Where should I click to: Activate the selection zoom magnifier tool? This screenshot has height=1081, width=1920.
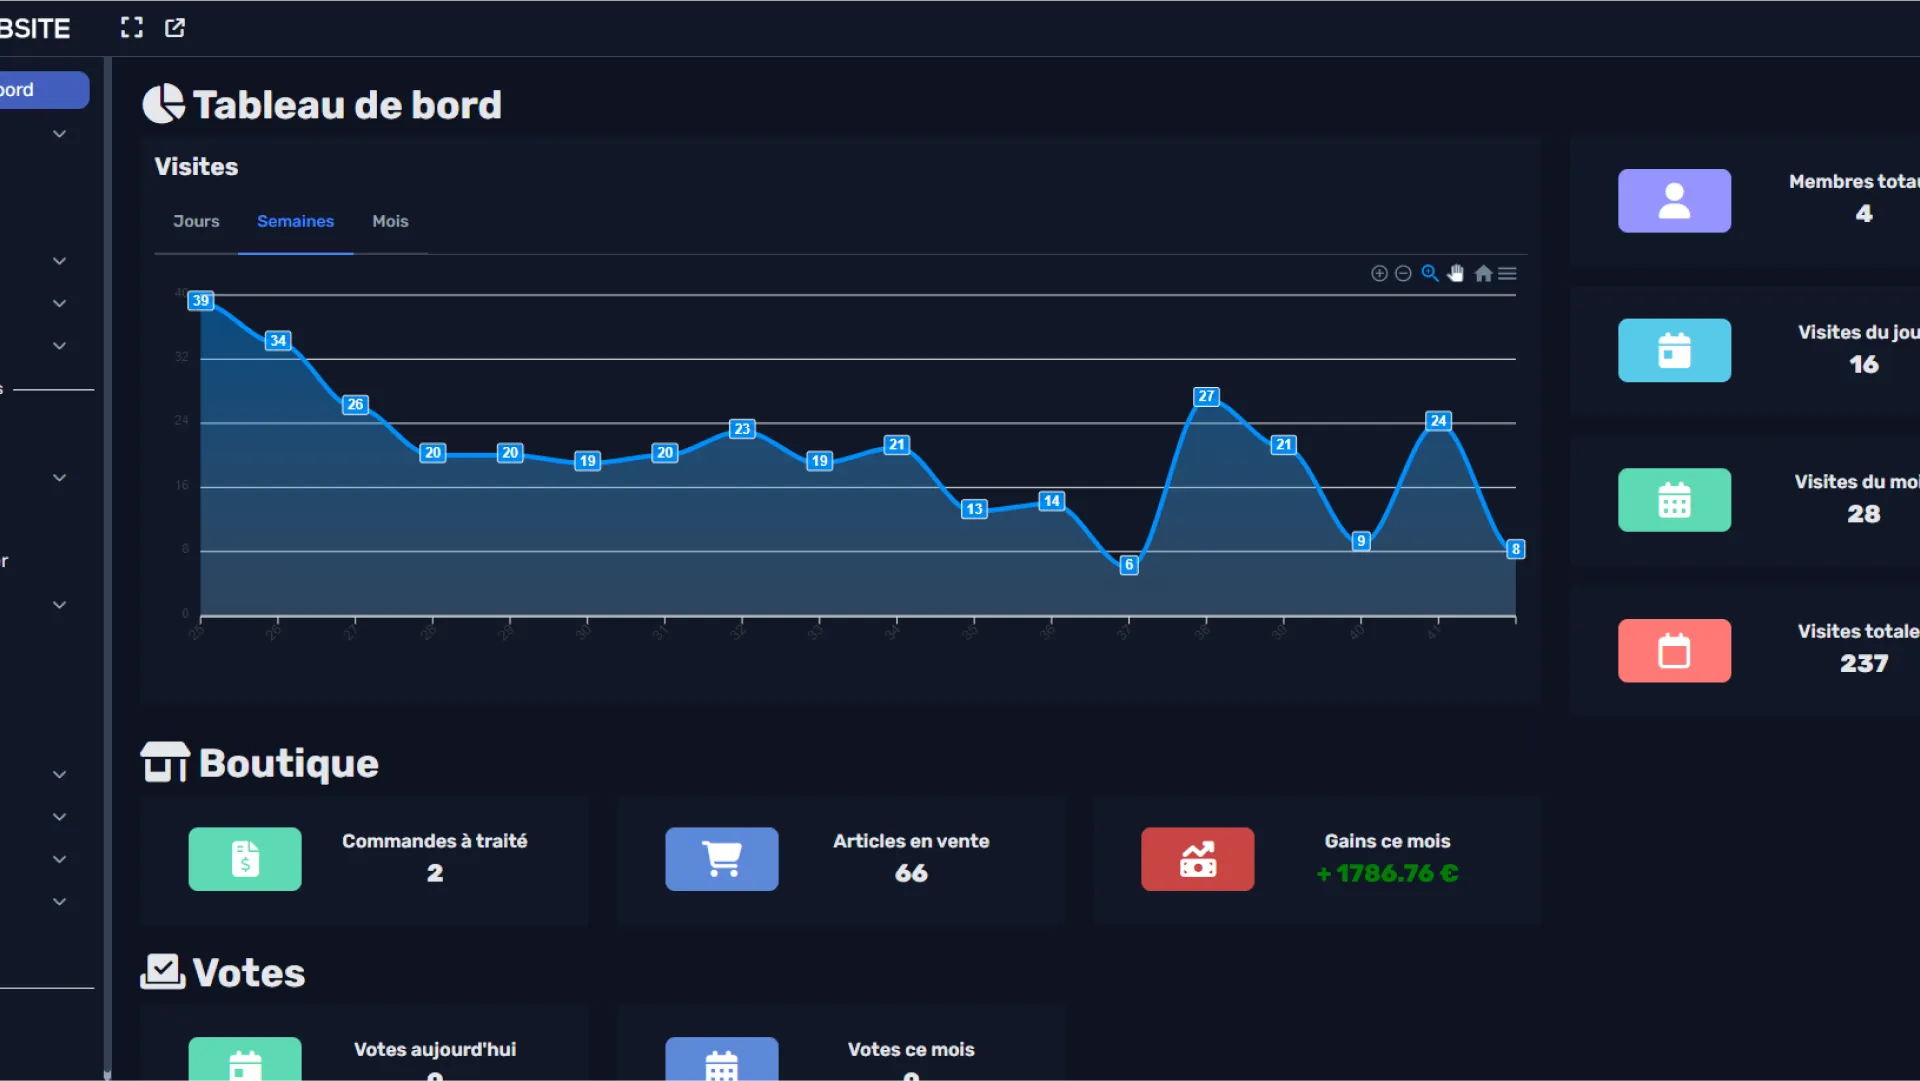[x=1430, y=273]
